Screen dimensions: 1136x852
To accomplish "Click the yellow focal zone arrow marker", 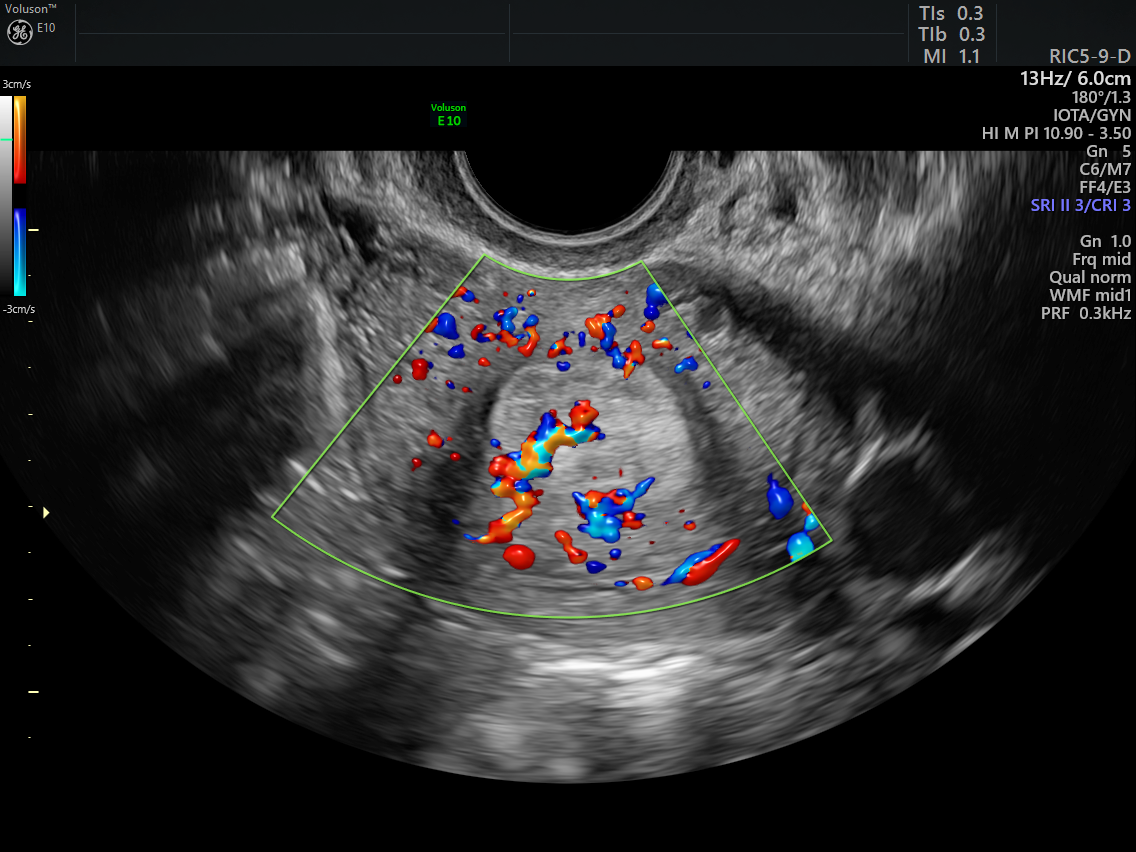I will pyautogui.click(x=45, y=513).
